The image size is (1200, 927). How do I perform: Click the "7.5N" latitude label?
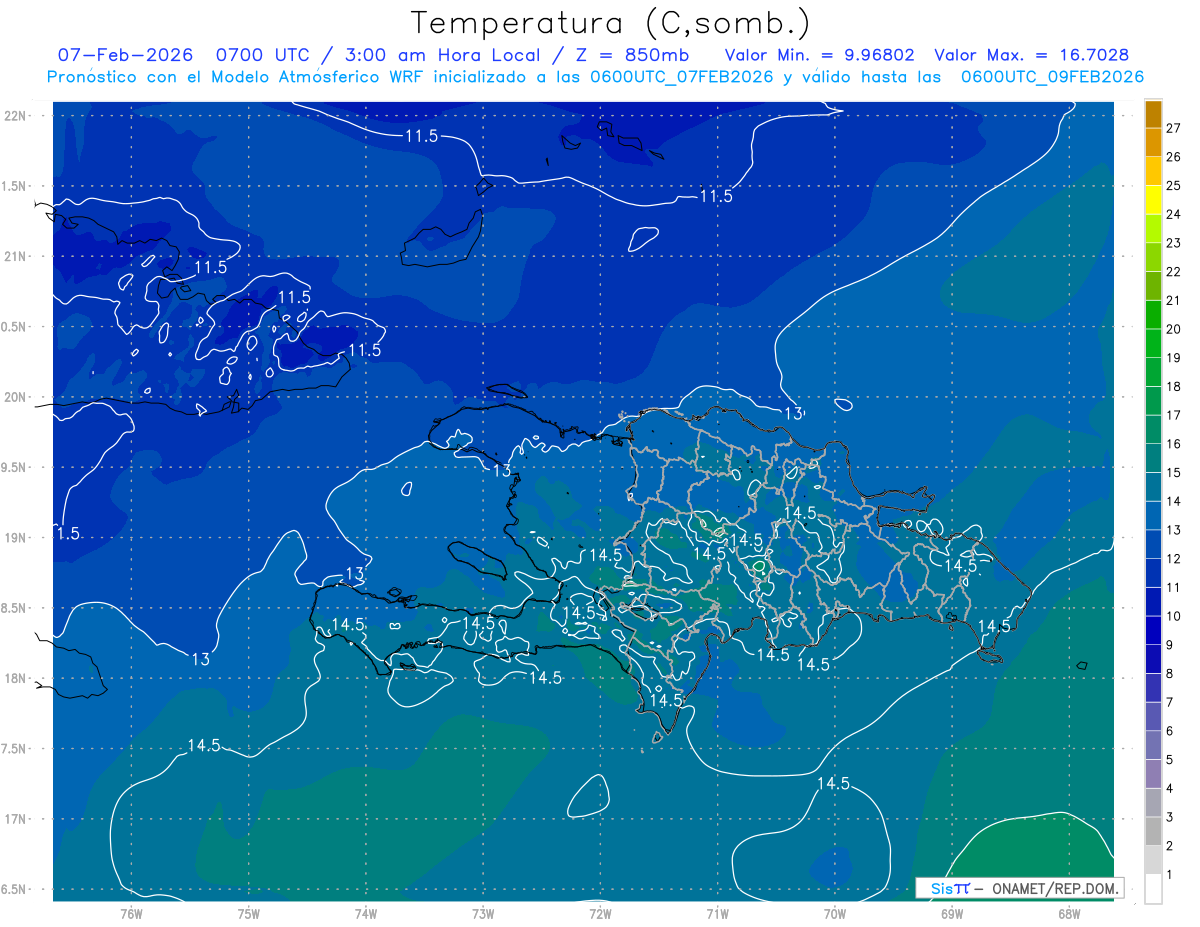coord(15,749)
